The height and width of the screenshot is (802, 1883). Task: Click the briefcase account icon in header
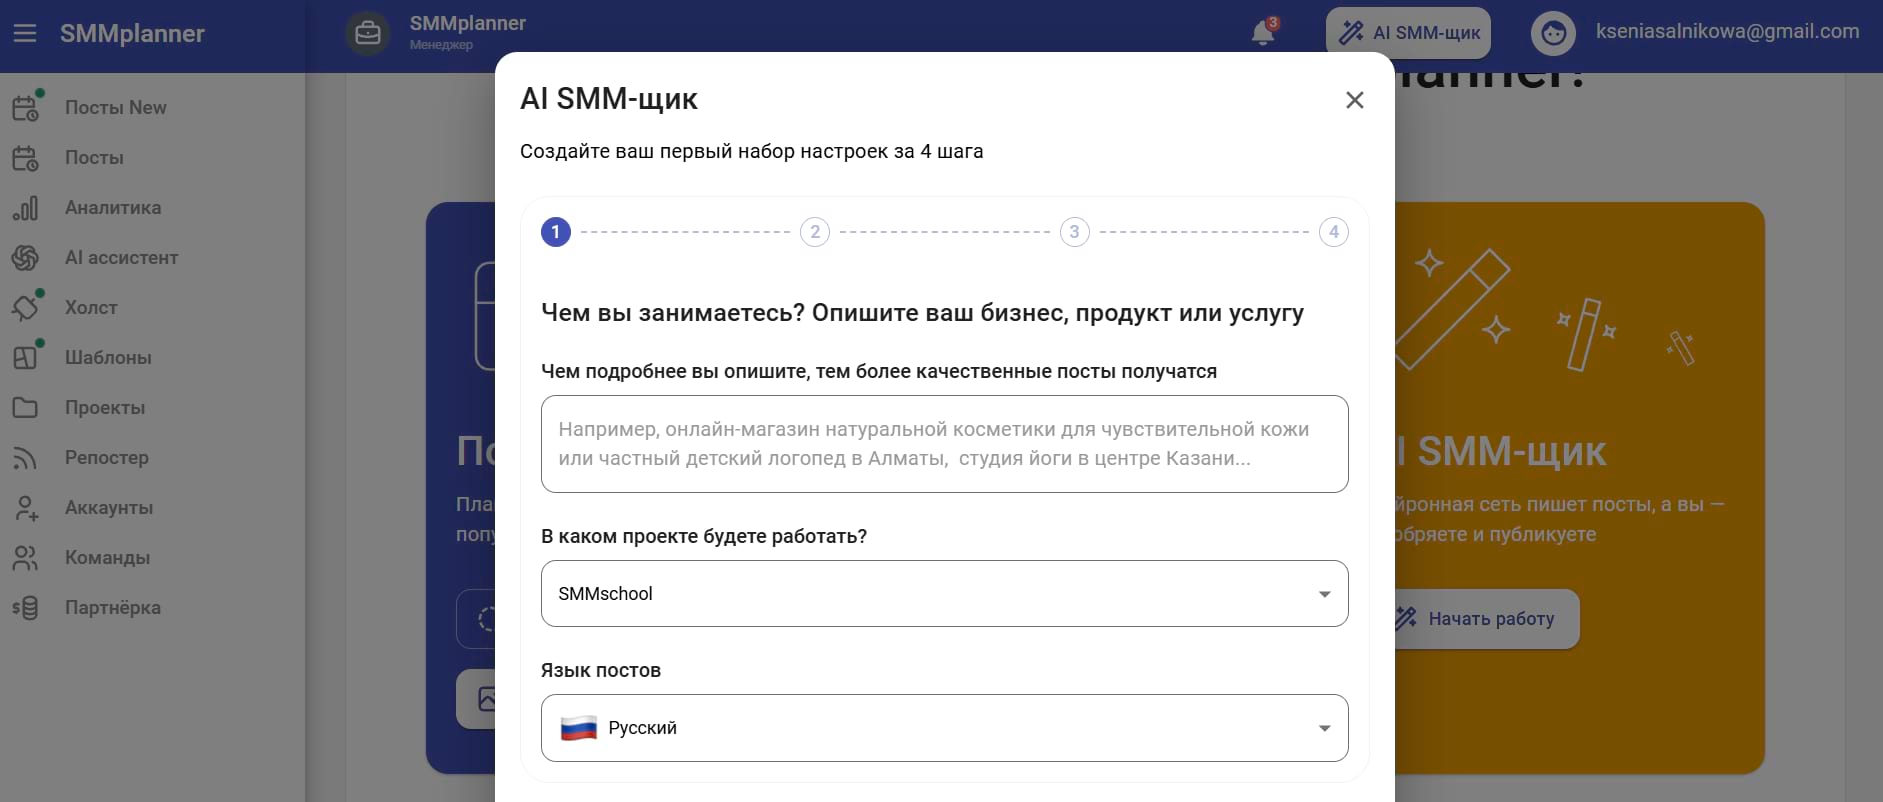pyautogui.click(x=368, y=33)
